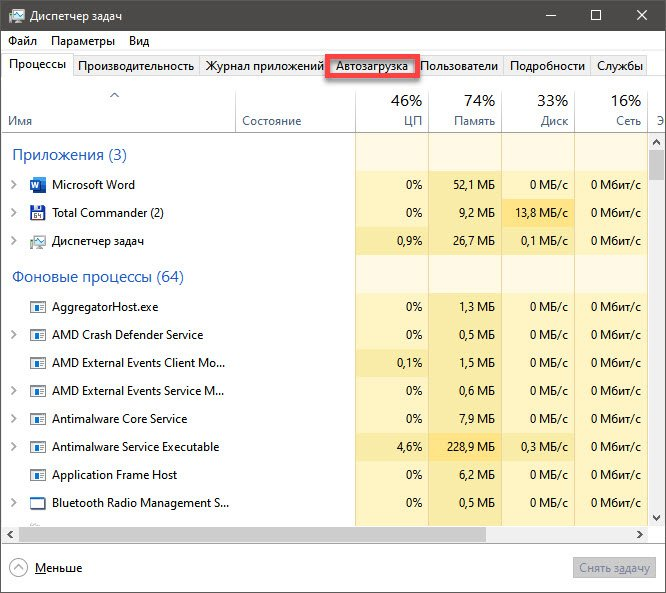Image resolution: width=666 pixels, height=593 pixels.
Task: Click the AMD Crash Defender Service icon
Action: (37, 335)
